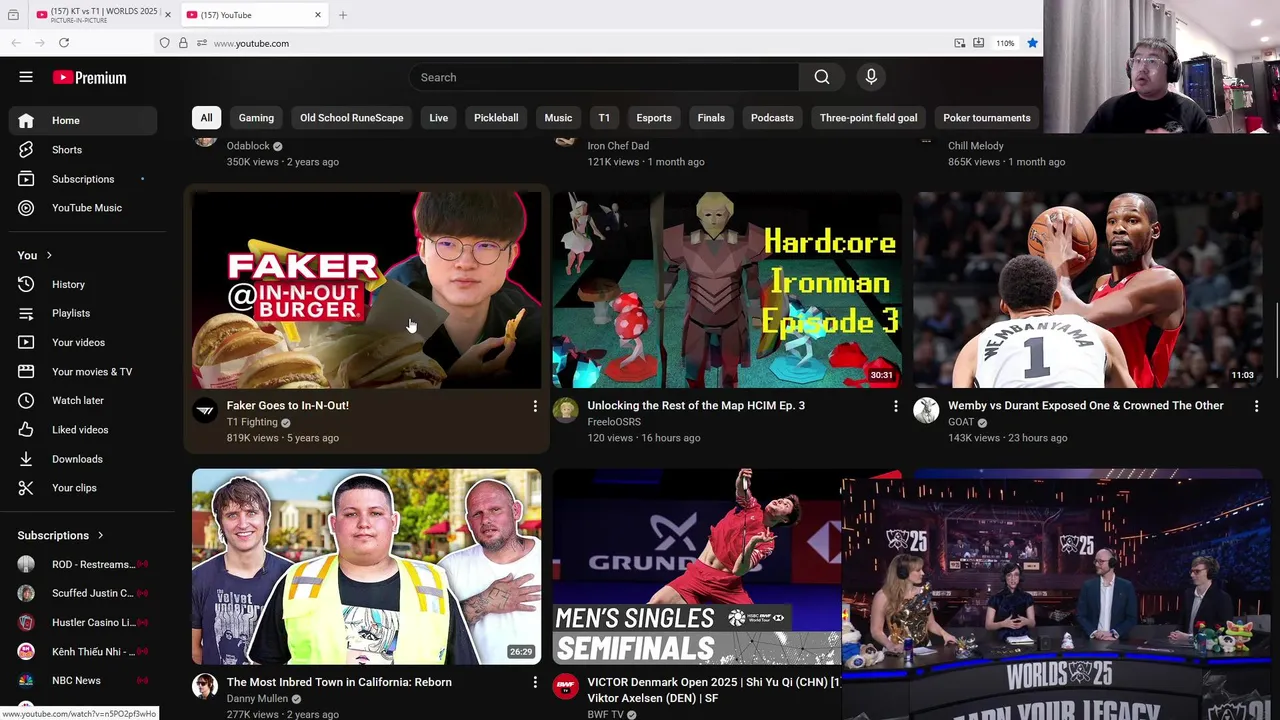Close the KT vs T1 Worlds tab
Viewport: 1280px width, 720px height.
tap(168, 15)
